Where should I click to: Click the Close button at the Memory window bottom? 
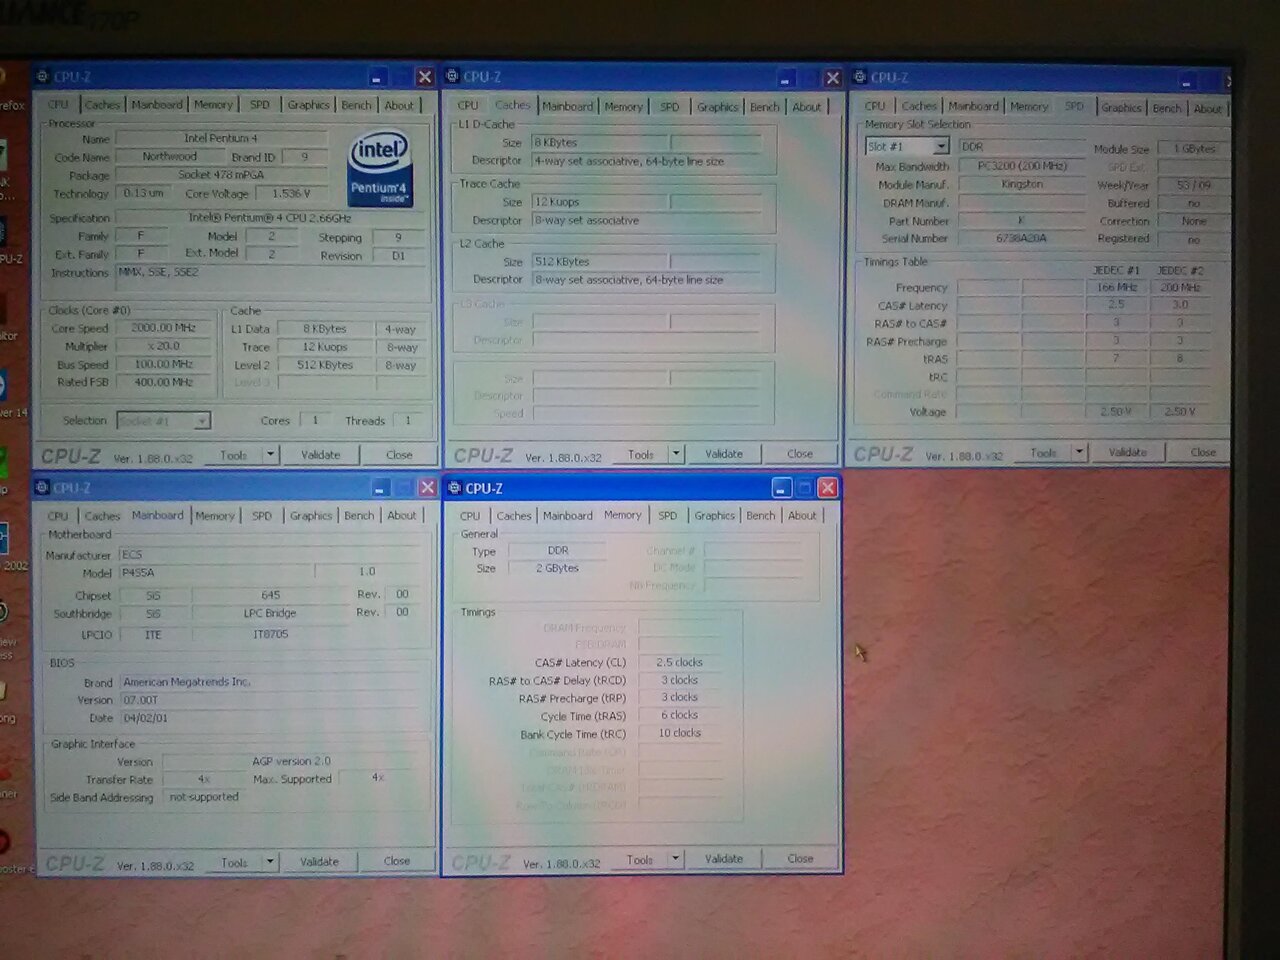[x=800, y=859]
